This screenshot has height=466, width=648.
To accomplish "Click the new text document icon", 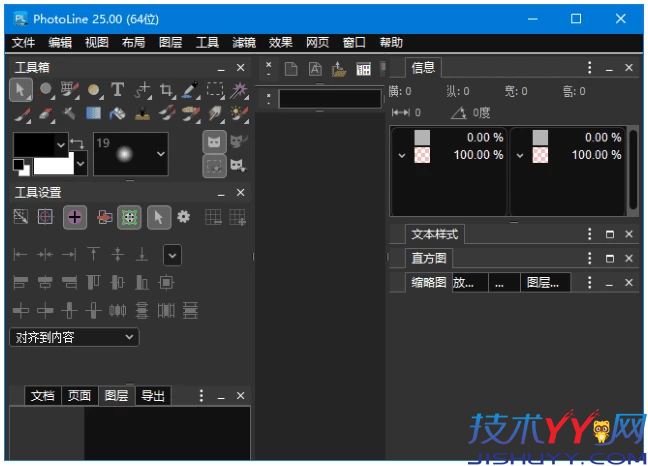I will point(315,69).
